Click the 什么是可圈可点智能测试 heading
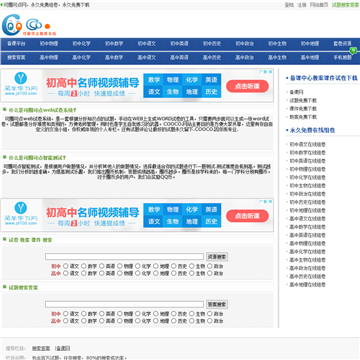Viewport: 360px width, 360px height. [37, 158]
